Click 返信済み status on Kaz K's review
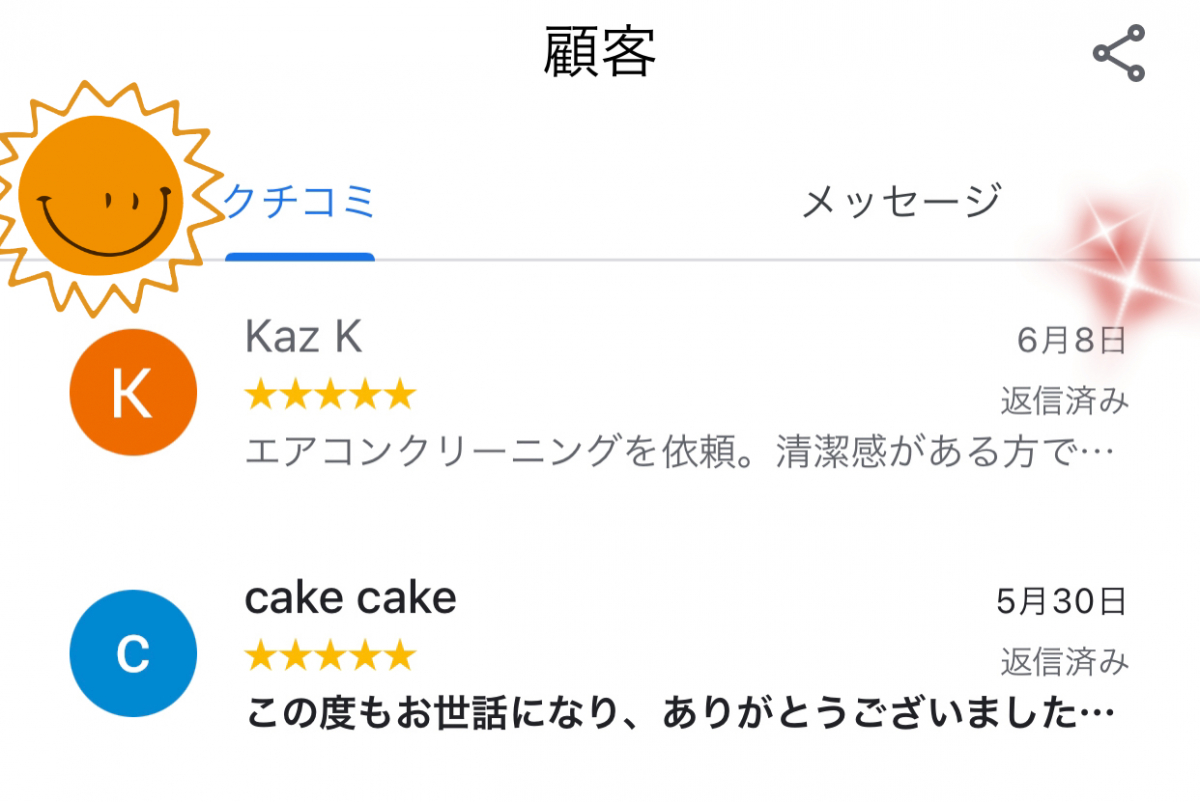 click(x=1064, y=401)
